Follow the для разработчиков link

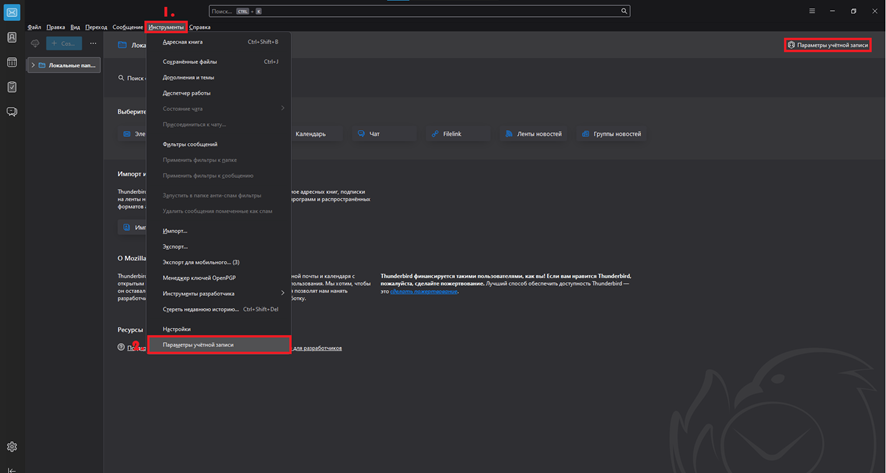[x=318, y=348]
